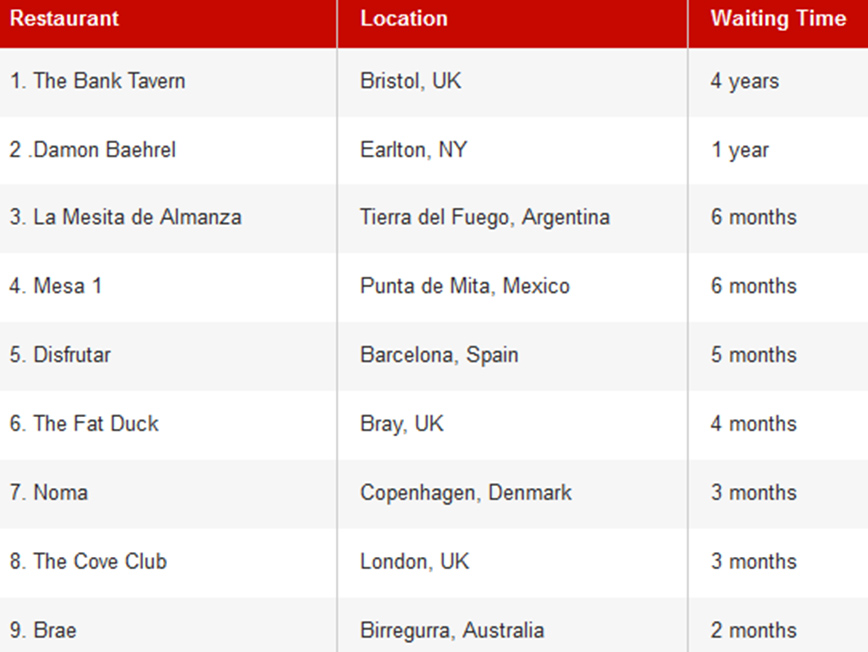Open The Cove Club entry
868x652 pixels.
pos(88,562)
